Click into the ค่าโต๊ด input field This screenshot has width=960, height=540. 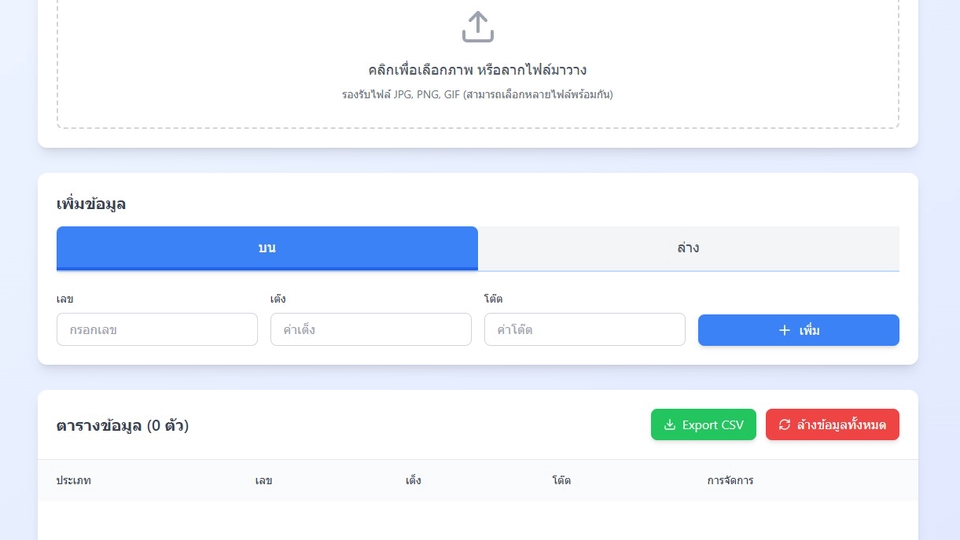pos(584,330)
